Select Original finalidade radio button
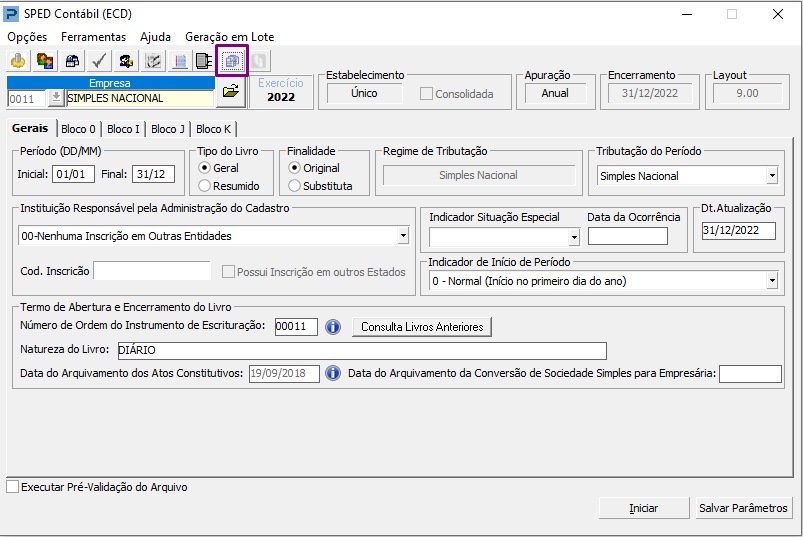The image size is (803, 537). coord(294,168)
